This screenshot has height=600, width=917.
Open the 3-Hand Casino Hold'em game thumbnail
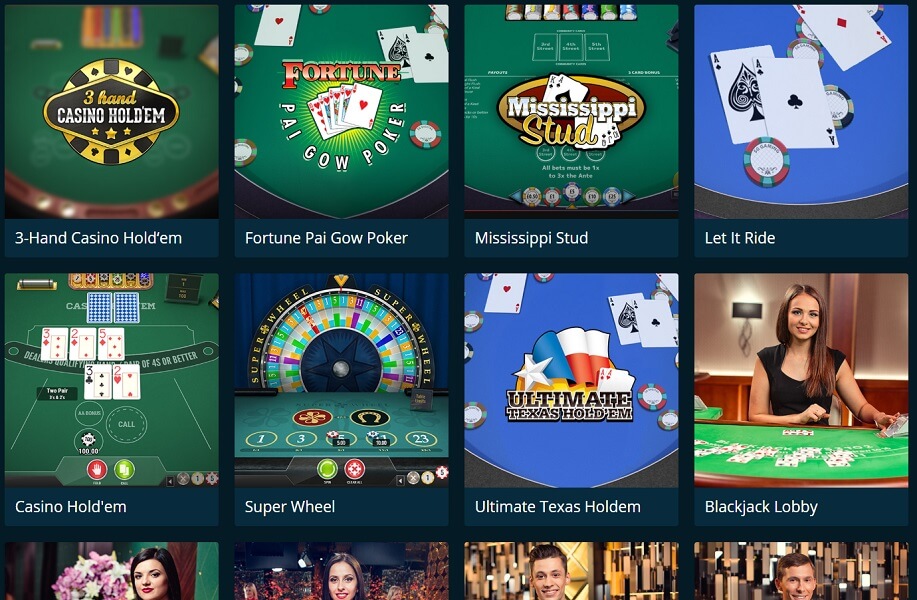pyautogui.click(x=112, y=112)
